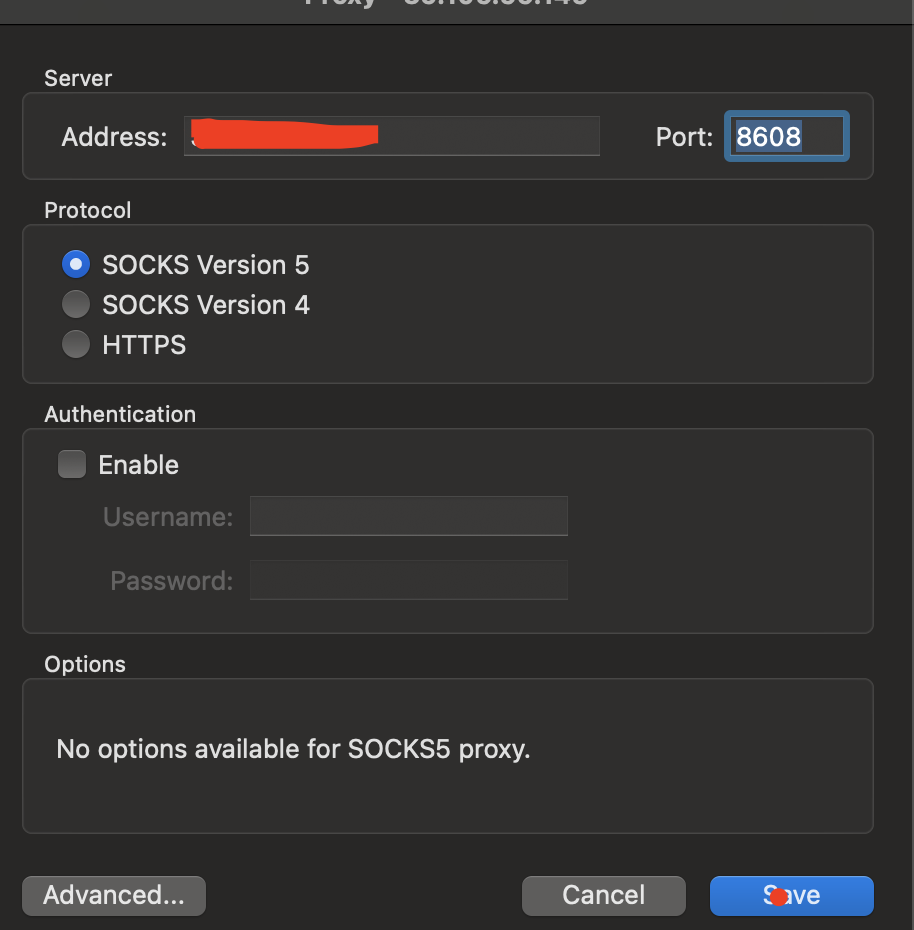This screenshot has height=930, width=914.
Task: Tick the Enable authentication checkbox
Action: (x=72, y=465)
